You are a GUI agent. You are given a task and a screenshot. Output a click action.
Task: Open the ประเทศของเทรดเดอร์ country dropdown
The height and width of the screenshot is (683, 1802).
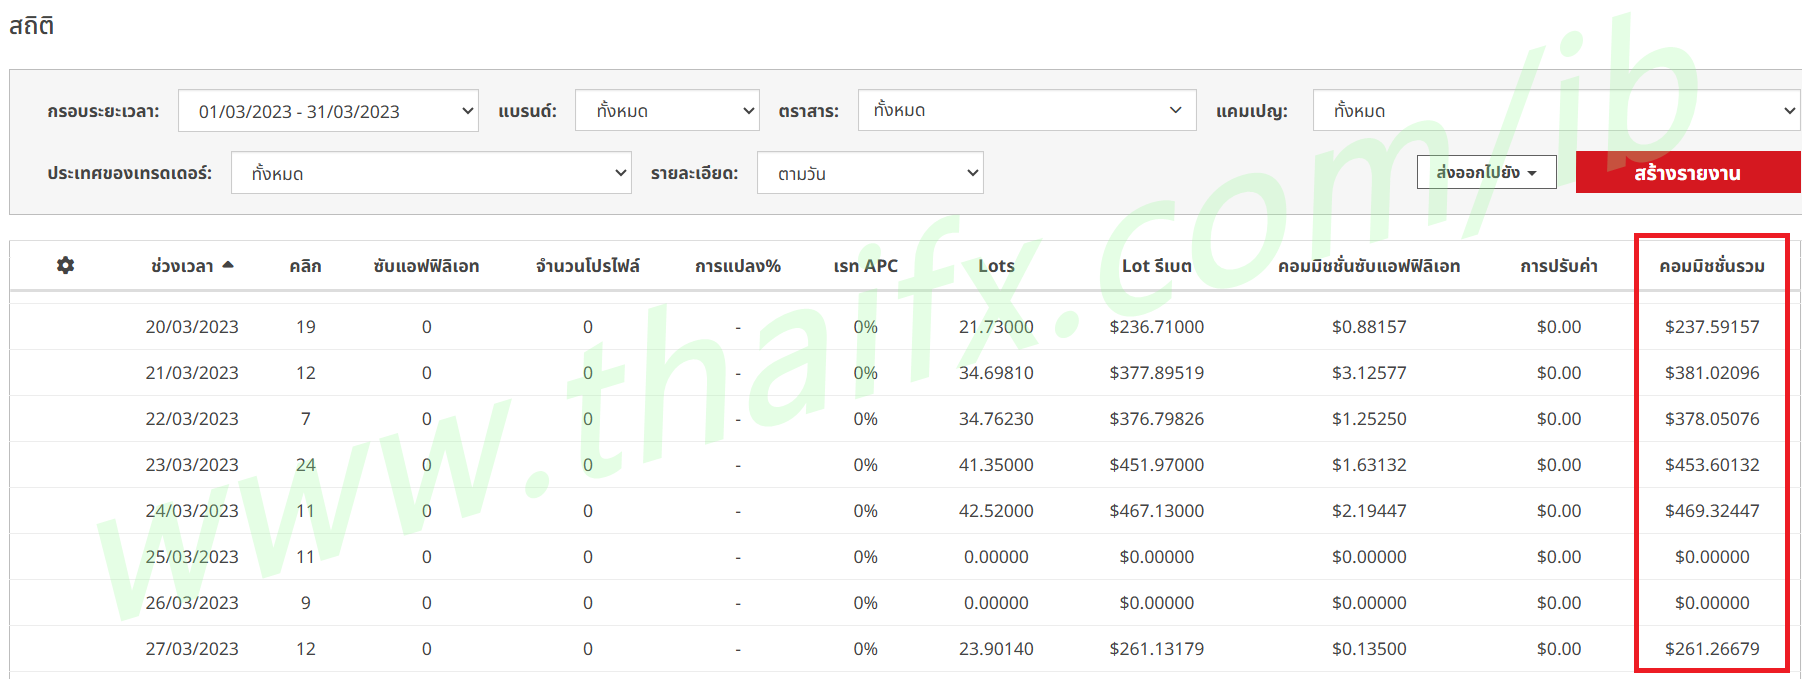(x=431, y=173)
